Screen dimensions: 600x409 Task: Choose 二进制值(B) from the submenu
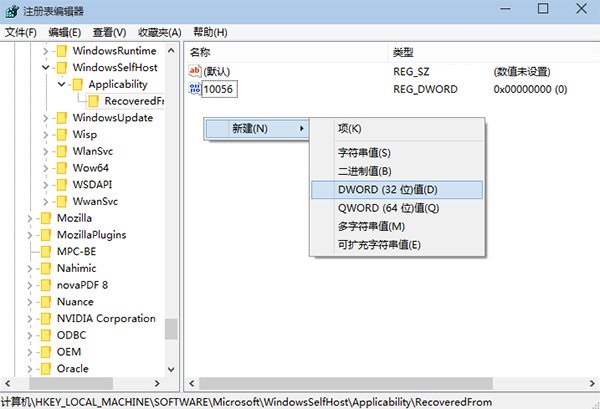(x=397, y=171)
